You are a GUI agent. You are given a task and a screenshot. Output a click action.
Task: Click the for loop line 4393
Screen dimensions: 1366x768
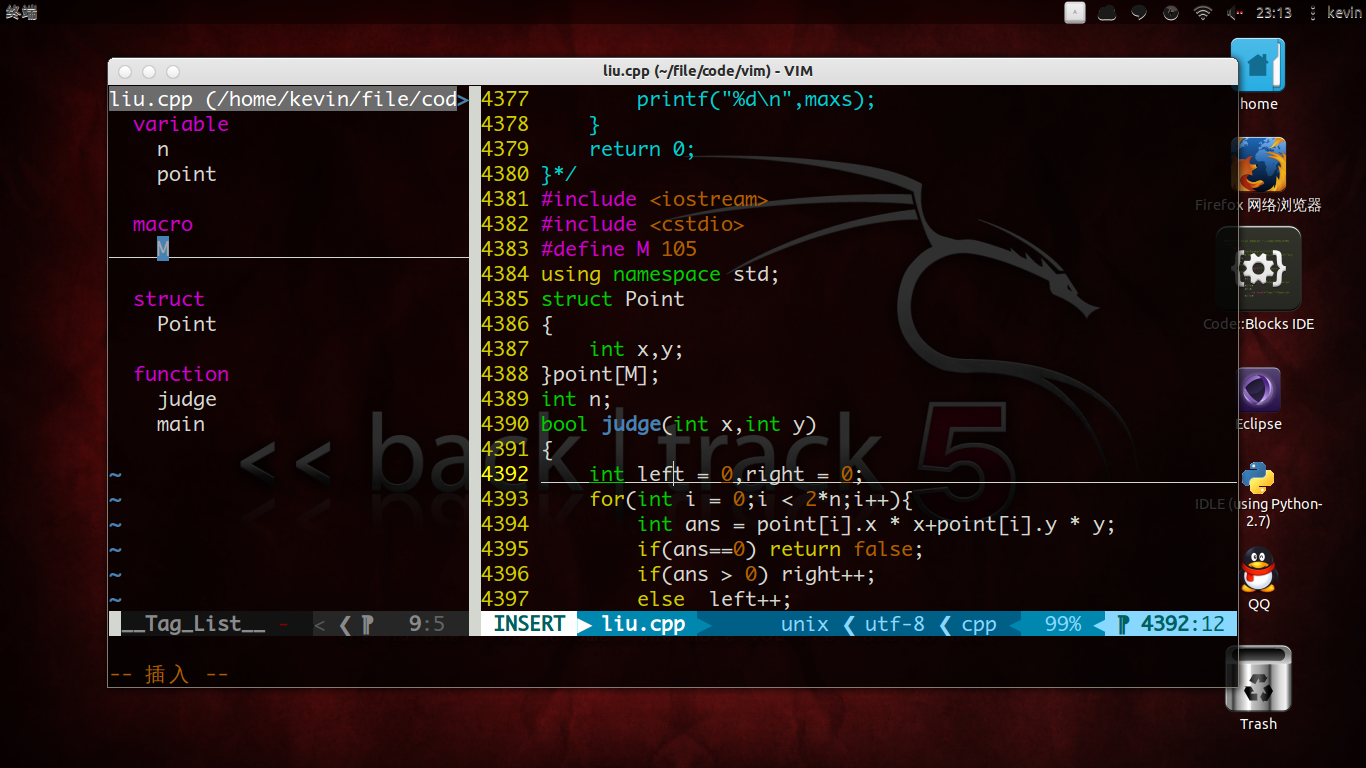tap(750, 499)
